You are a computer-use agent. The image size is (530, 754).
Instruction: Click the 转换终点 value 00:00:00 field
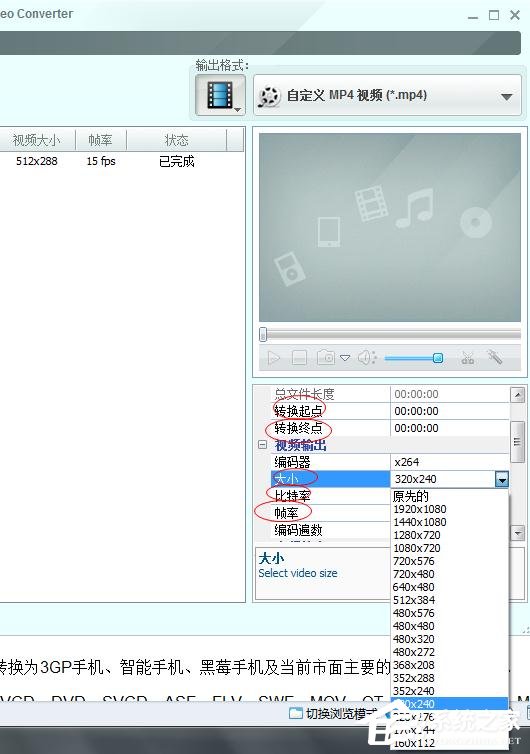[450, 428]
